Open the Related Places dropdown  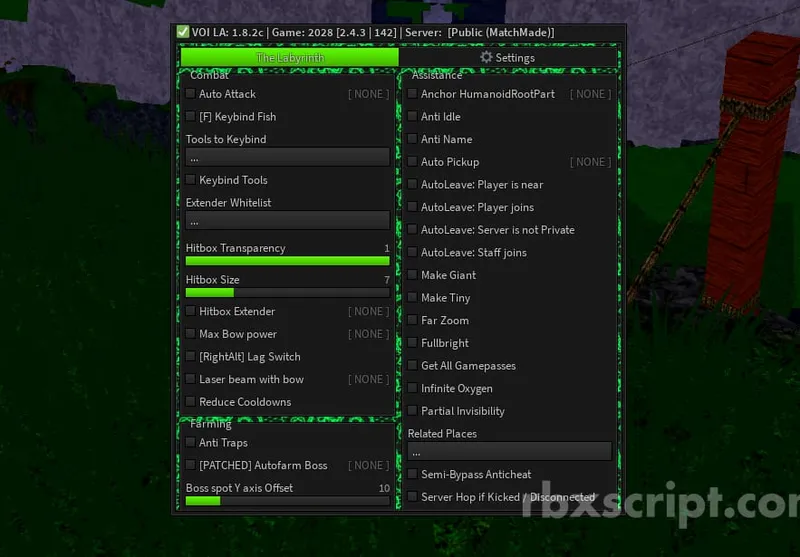509,452
